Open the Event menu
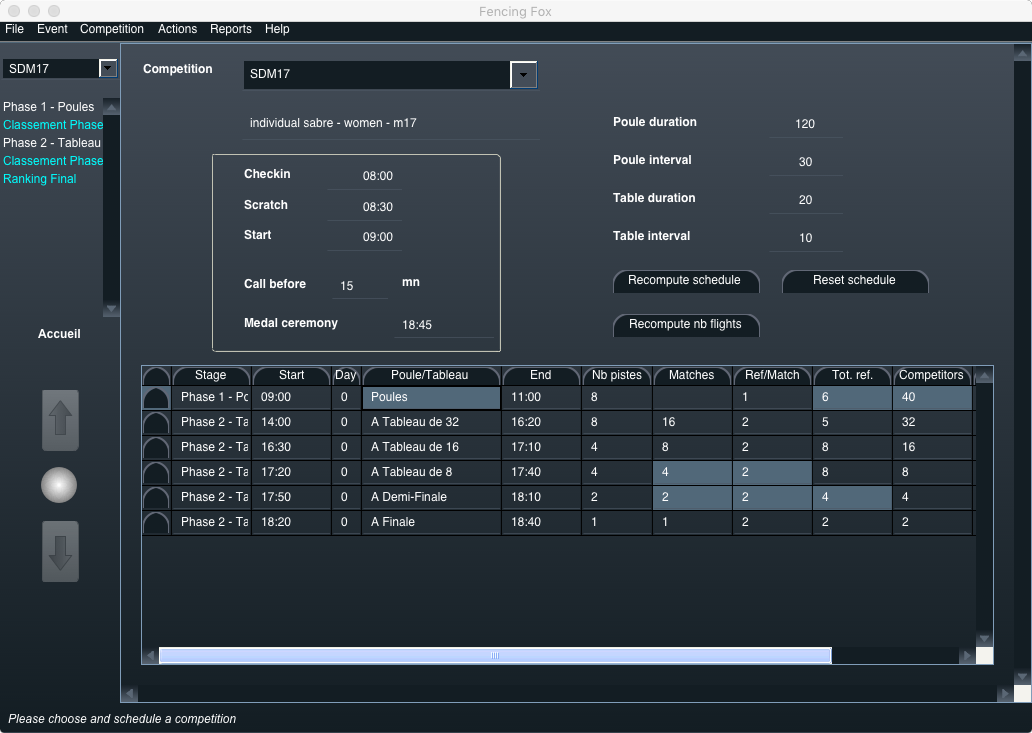The image size is (1032, 733). click(52, 29)
